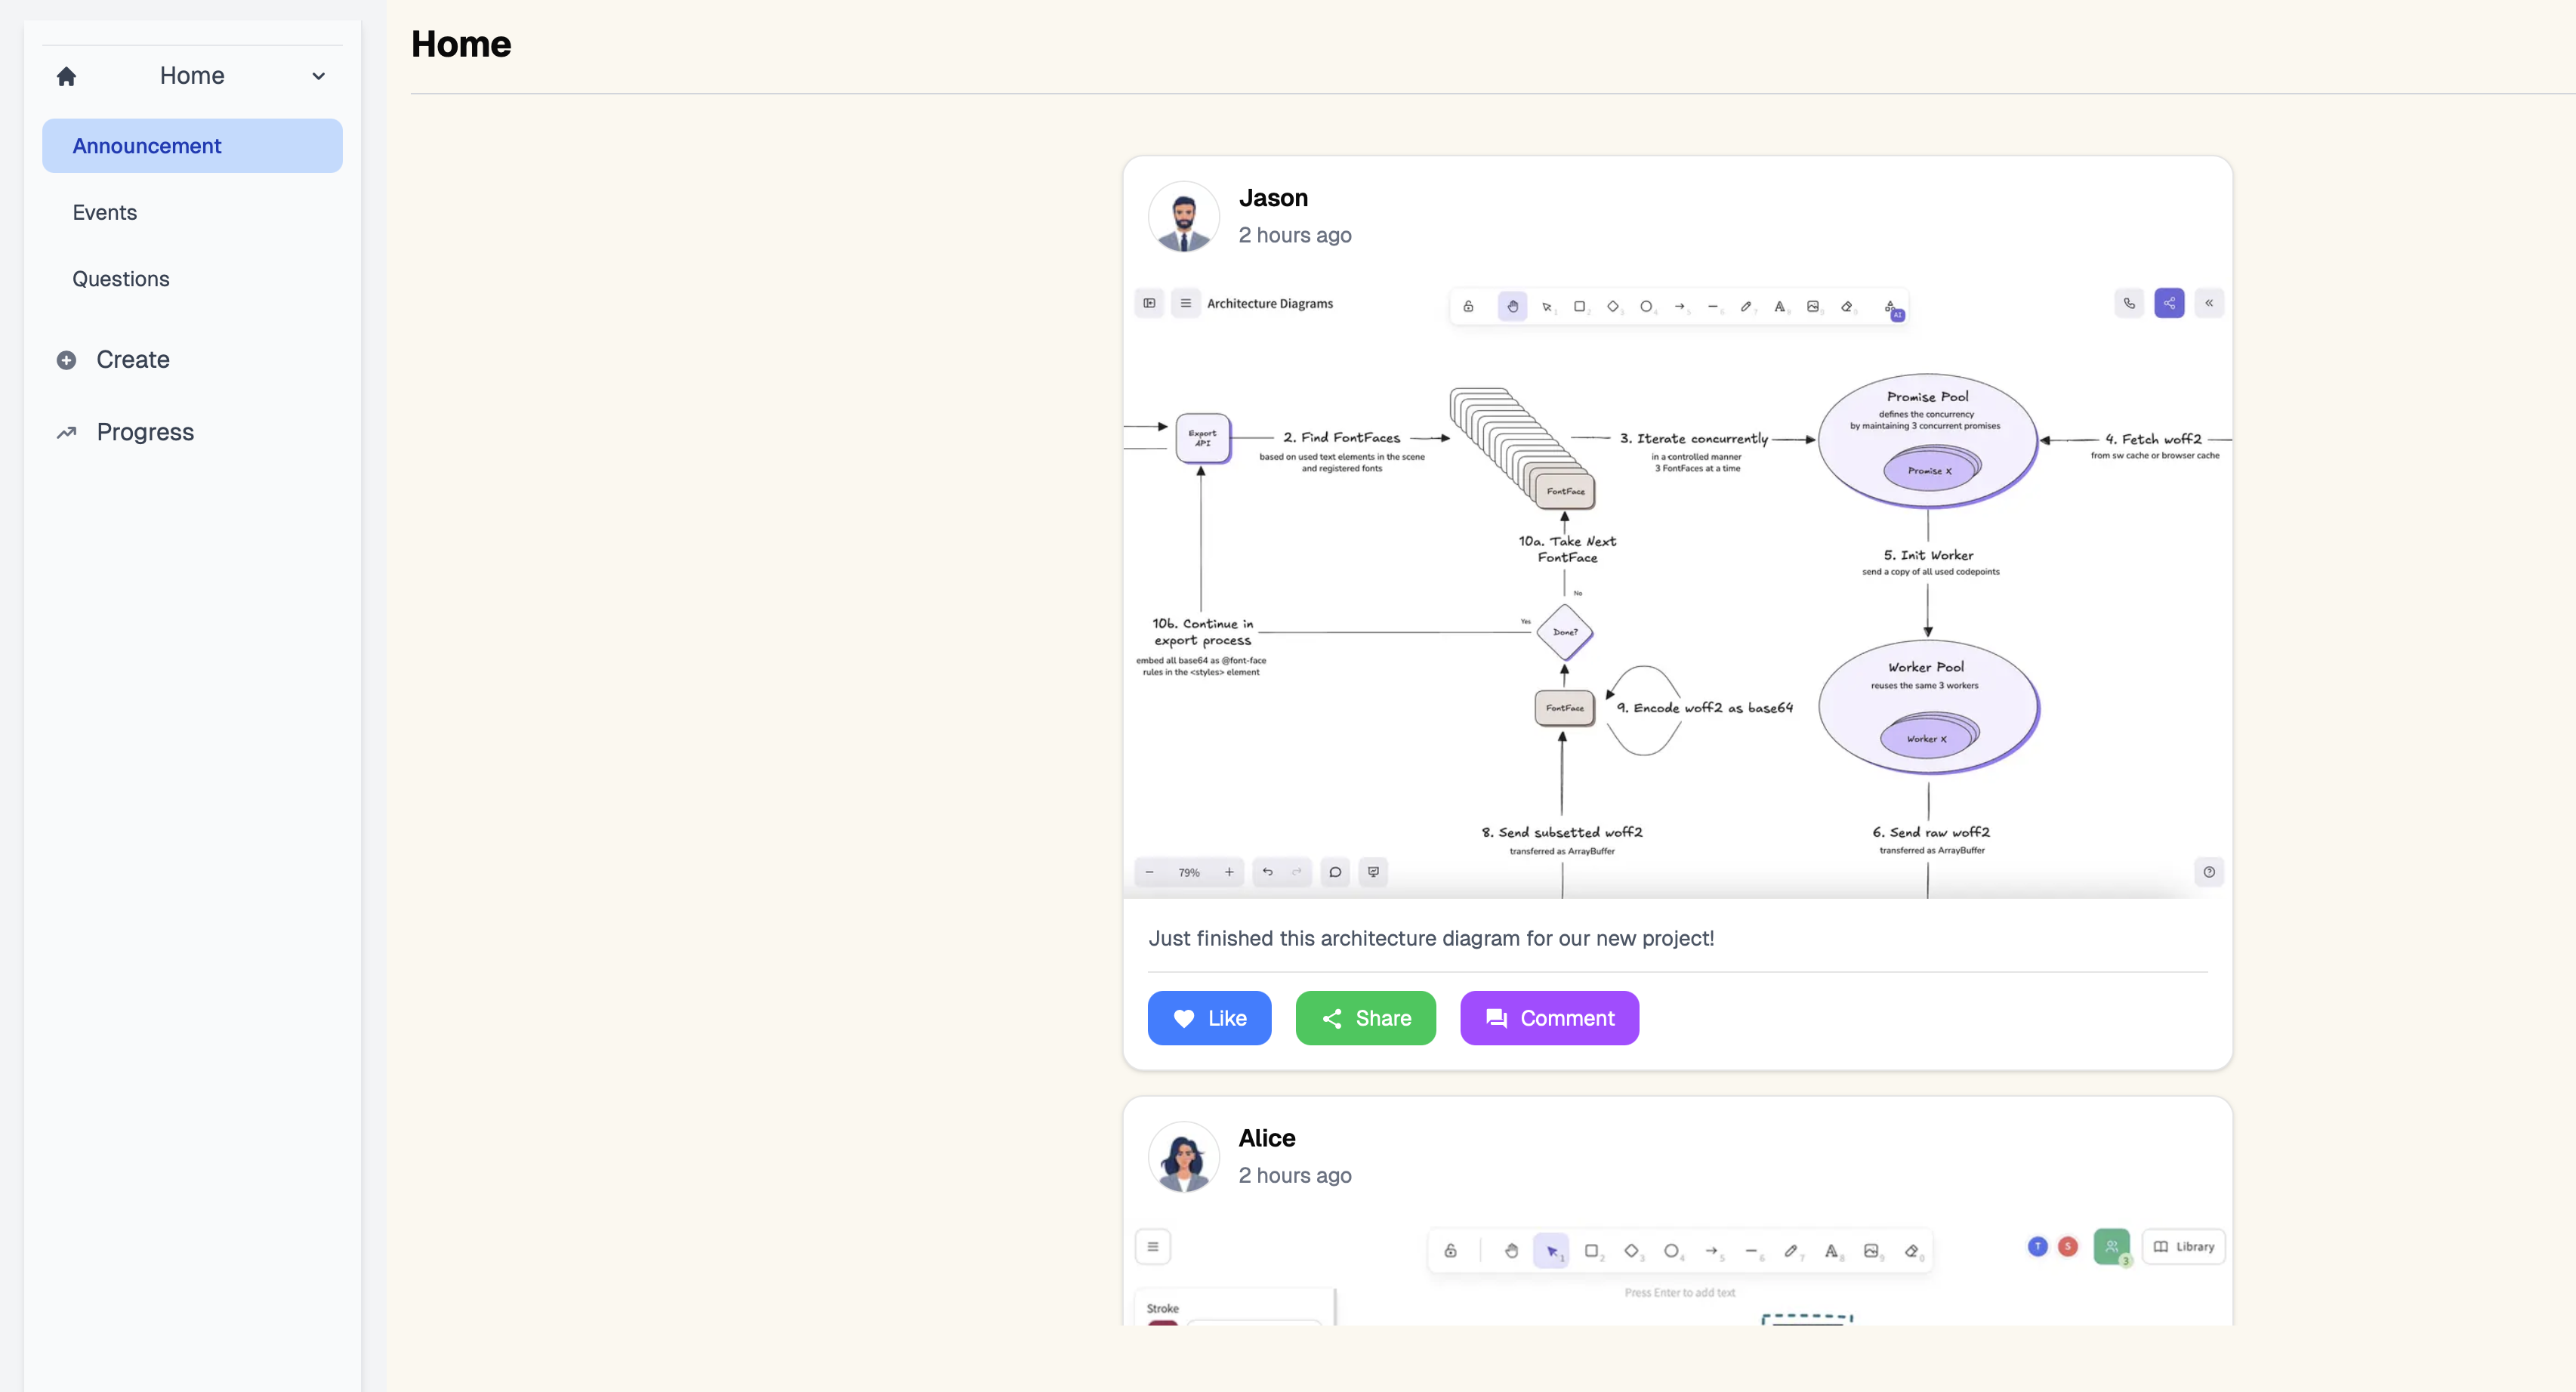Collapse the panel with the double-chevron icon
This screenshot has width=2576, height=1392.
(x=2209, y=303)
